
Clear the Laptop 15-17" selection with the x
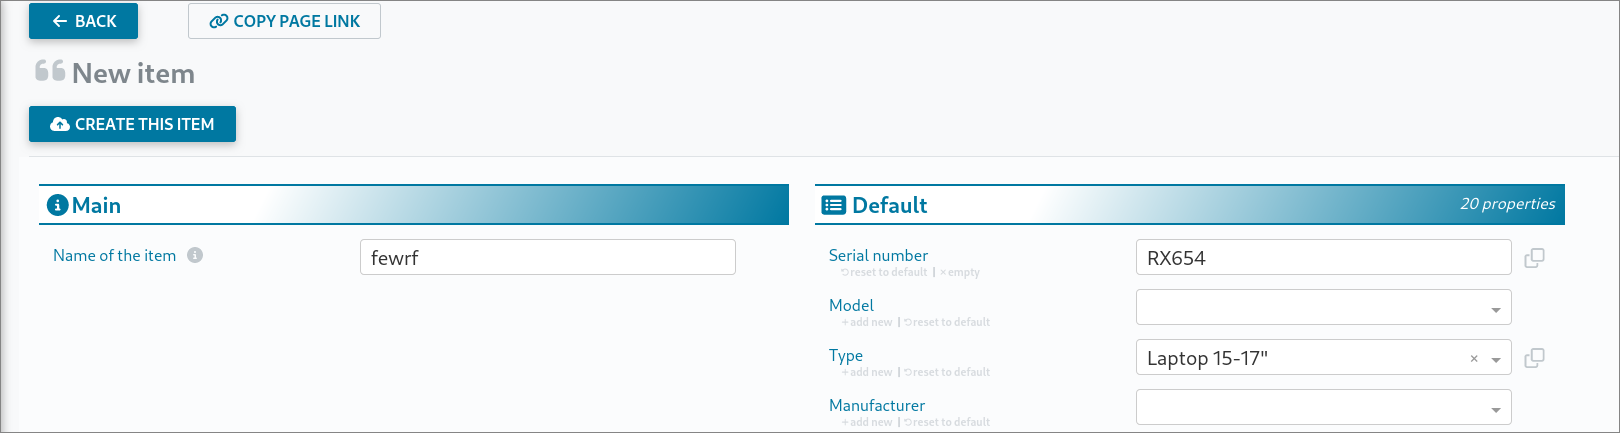(x=1474, y=358)
